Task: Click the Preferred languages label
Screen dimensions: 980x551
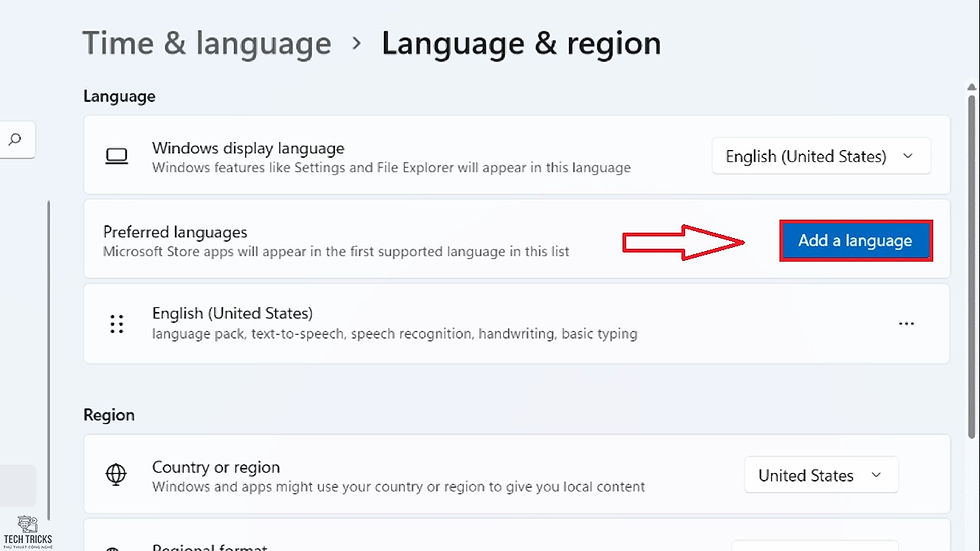Action: pyautogui.click(x=175, y=232)
